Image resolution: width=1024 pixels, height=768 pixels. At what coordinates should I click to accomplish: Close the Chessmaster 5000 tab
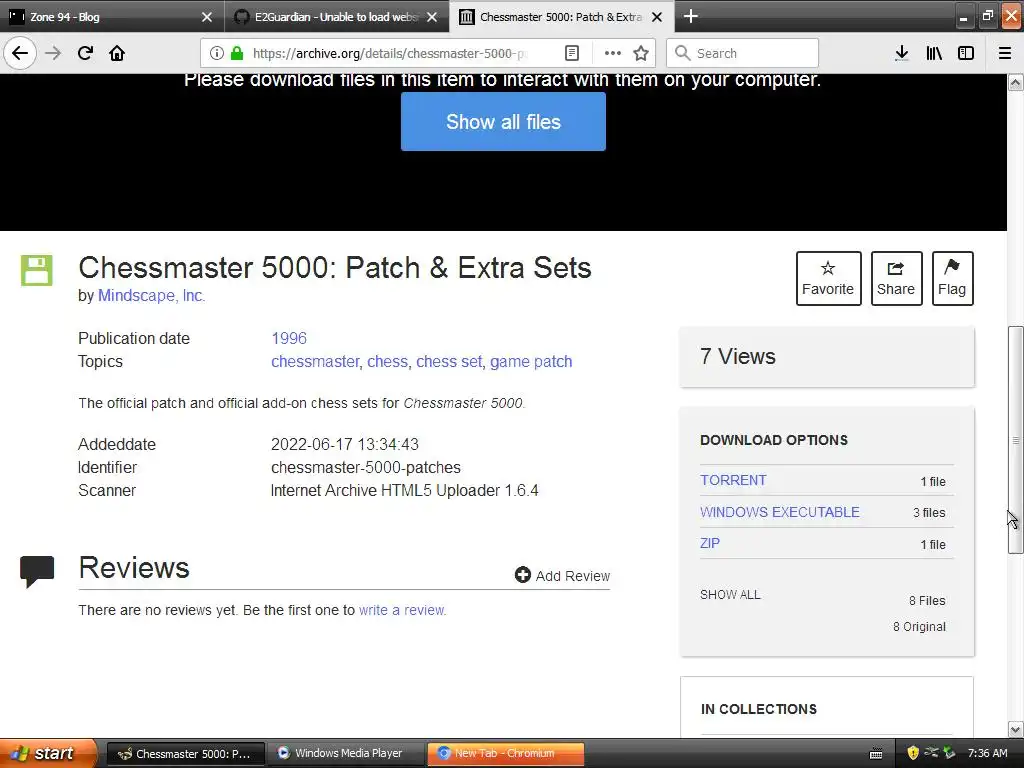[x=657, y=17]
